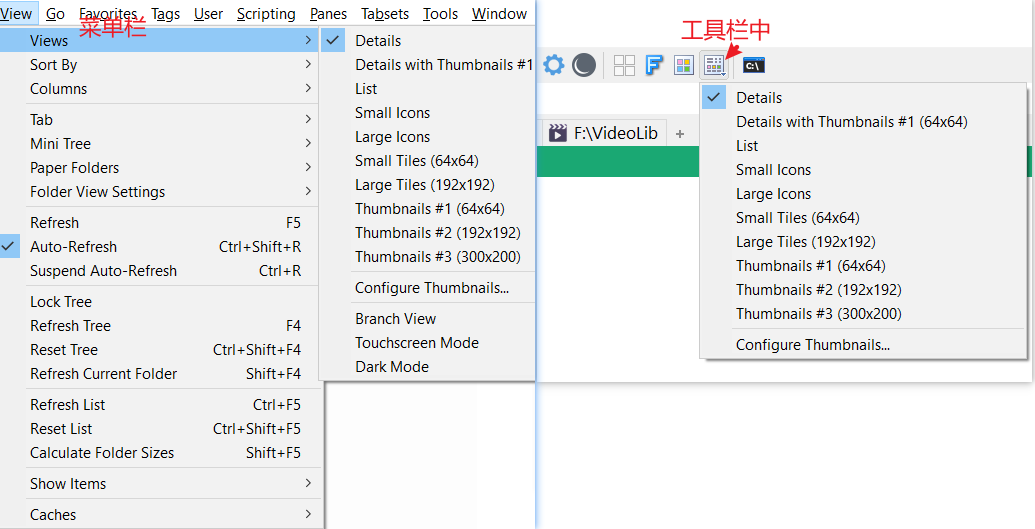Viewport: 1035px width, 529px height.
Task: Toggle the checked Auto-Refresh menu item
Action: (x=159, y=247)
